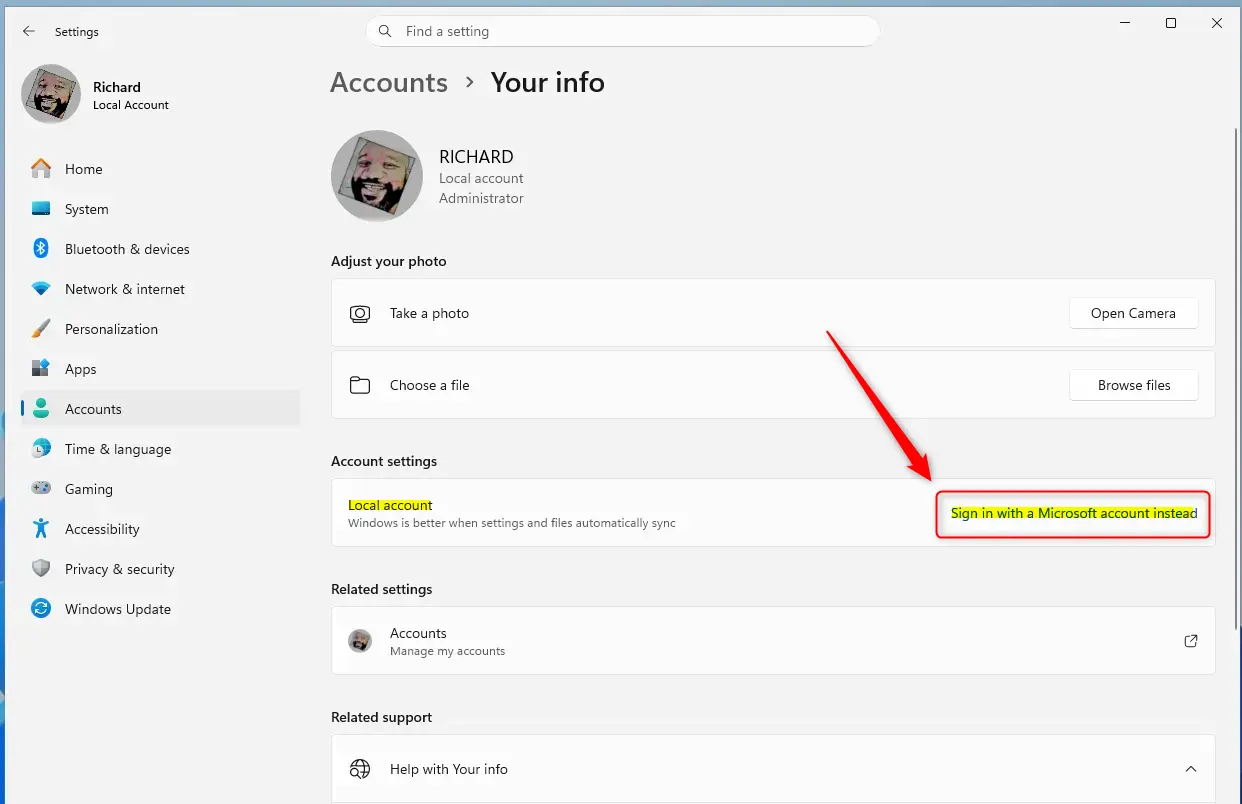This screenshot has height=804, width=1242.
Task: Select Accounts in the sidebar
Action: [x=160, y=409]
